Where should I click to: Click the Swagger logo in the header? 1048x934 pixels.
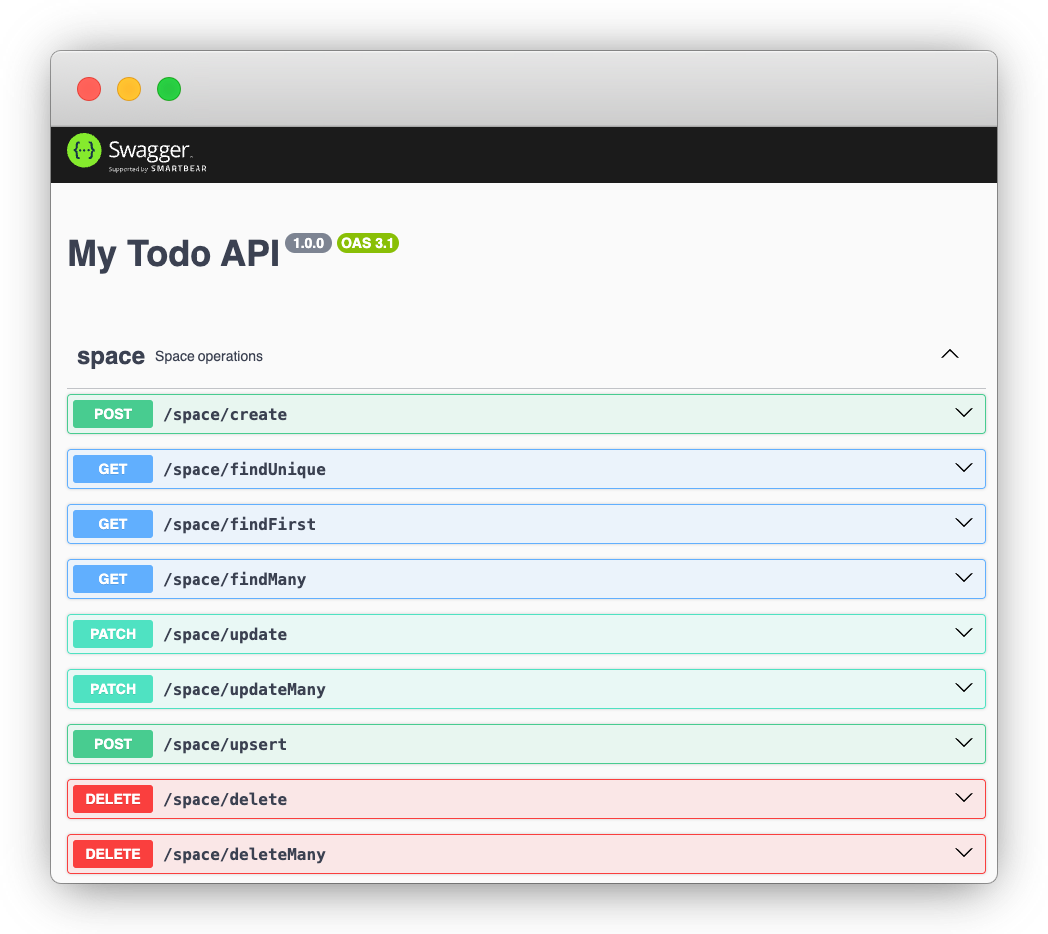tap(83, 151)
